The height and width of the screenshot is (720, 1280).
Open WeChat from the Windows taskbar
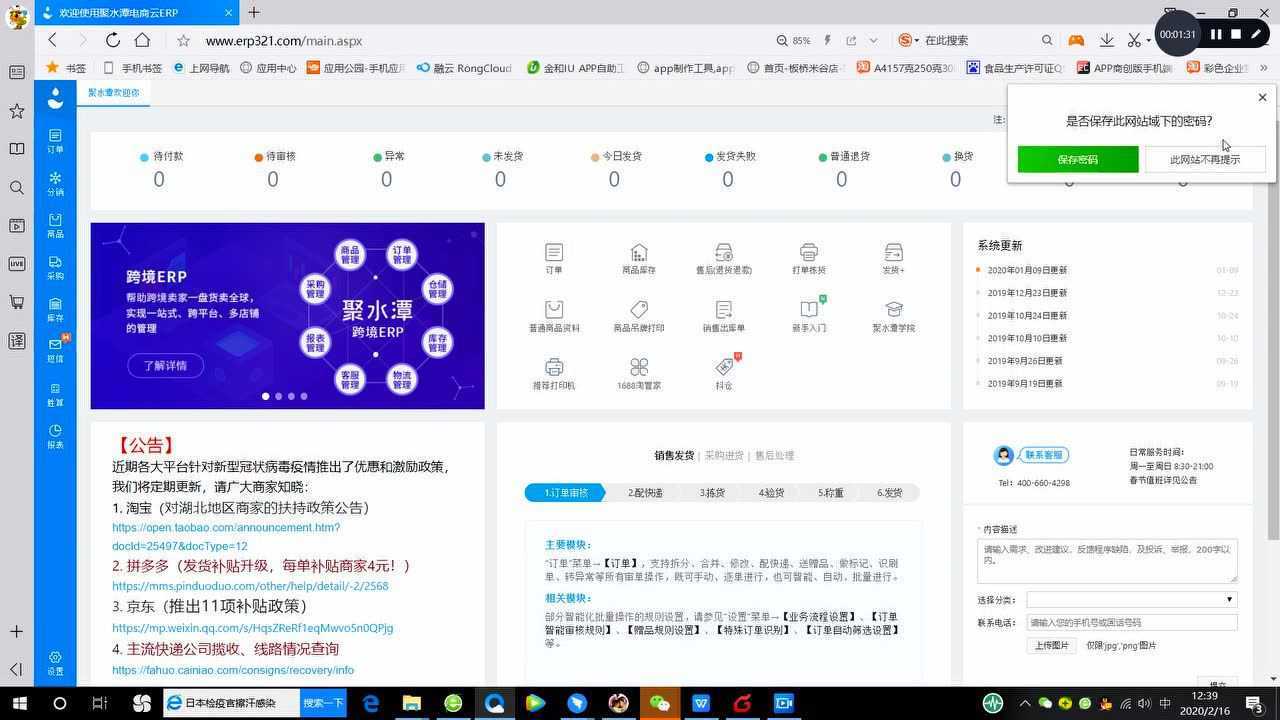(x=659, y=704)
